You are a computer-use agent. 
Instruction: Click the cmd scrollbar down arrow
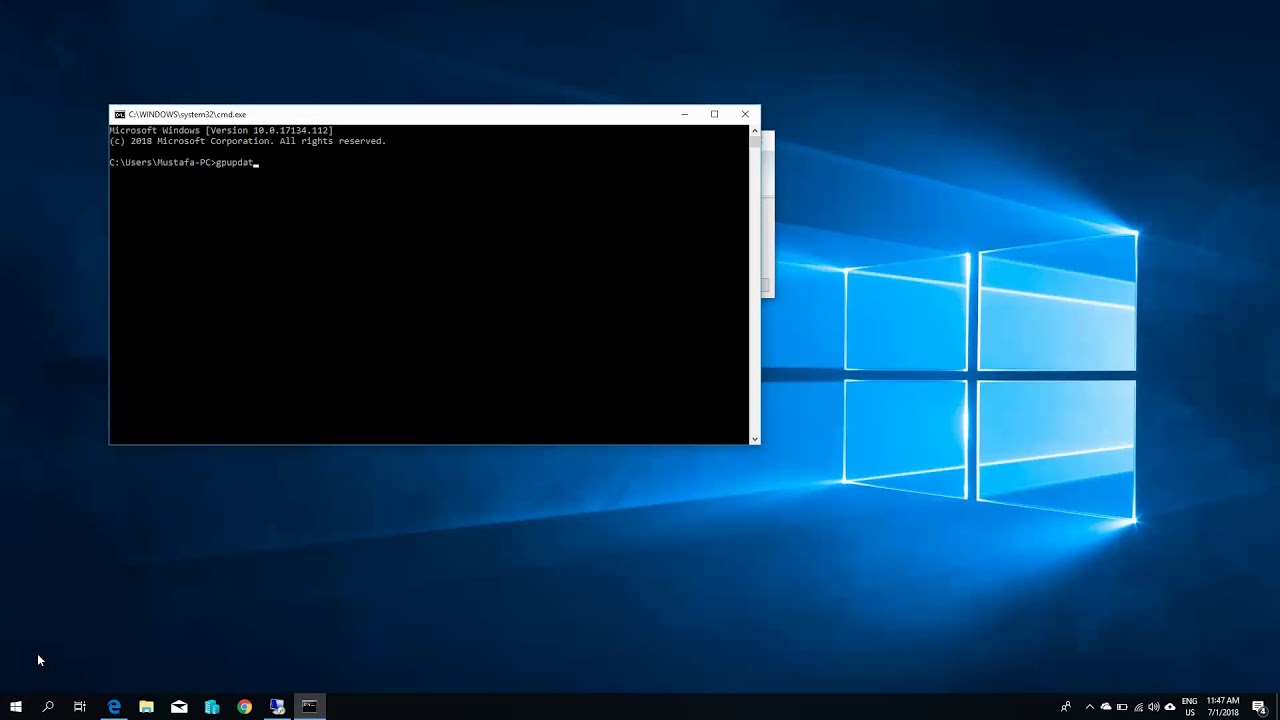754,439
